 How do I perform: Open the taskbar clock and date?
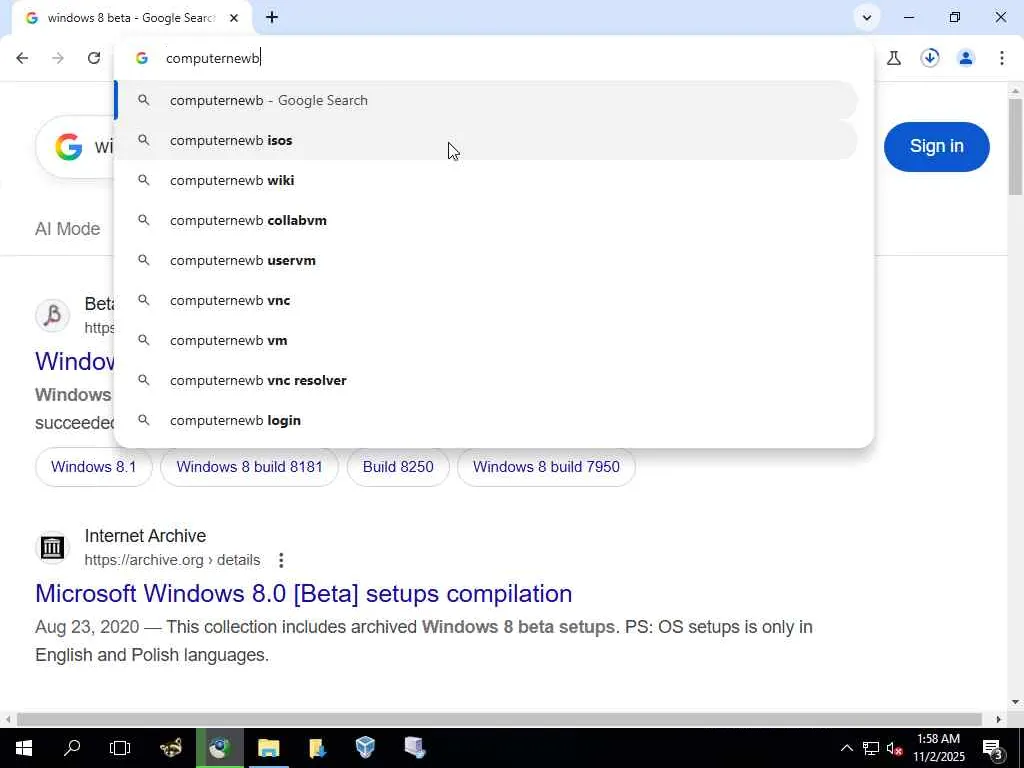tap(938, 748)
